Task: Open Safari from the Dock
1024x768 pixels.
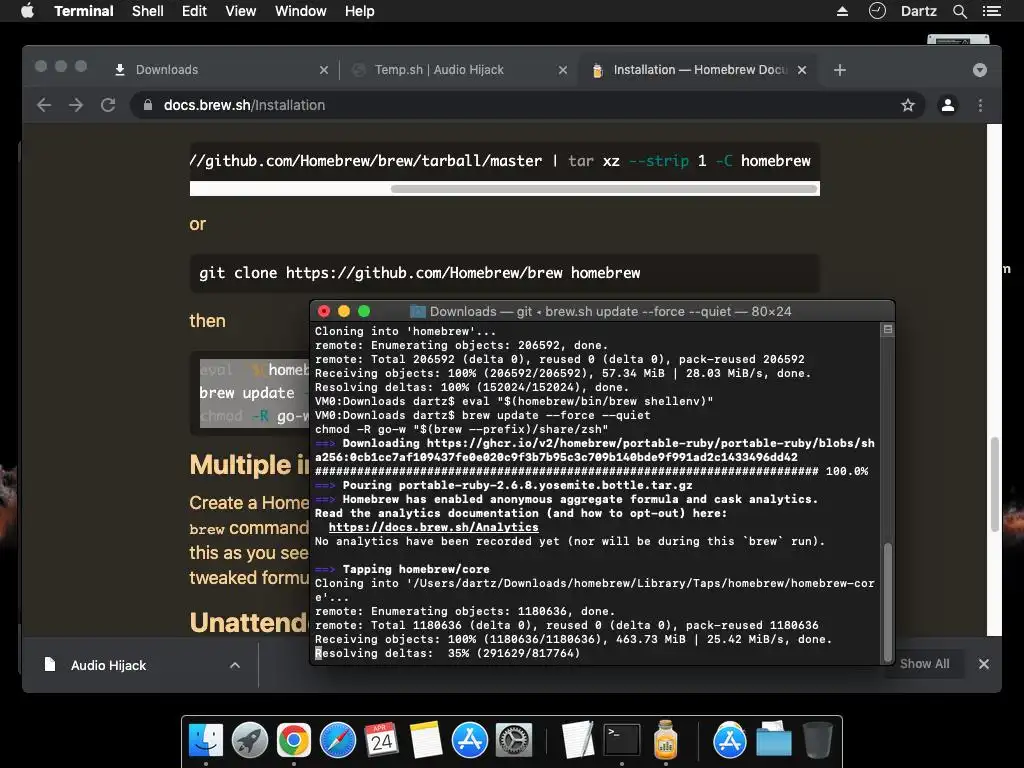Action: (338, 740)
